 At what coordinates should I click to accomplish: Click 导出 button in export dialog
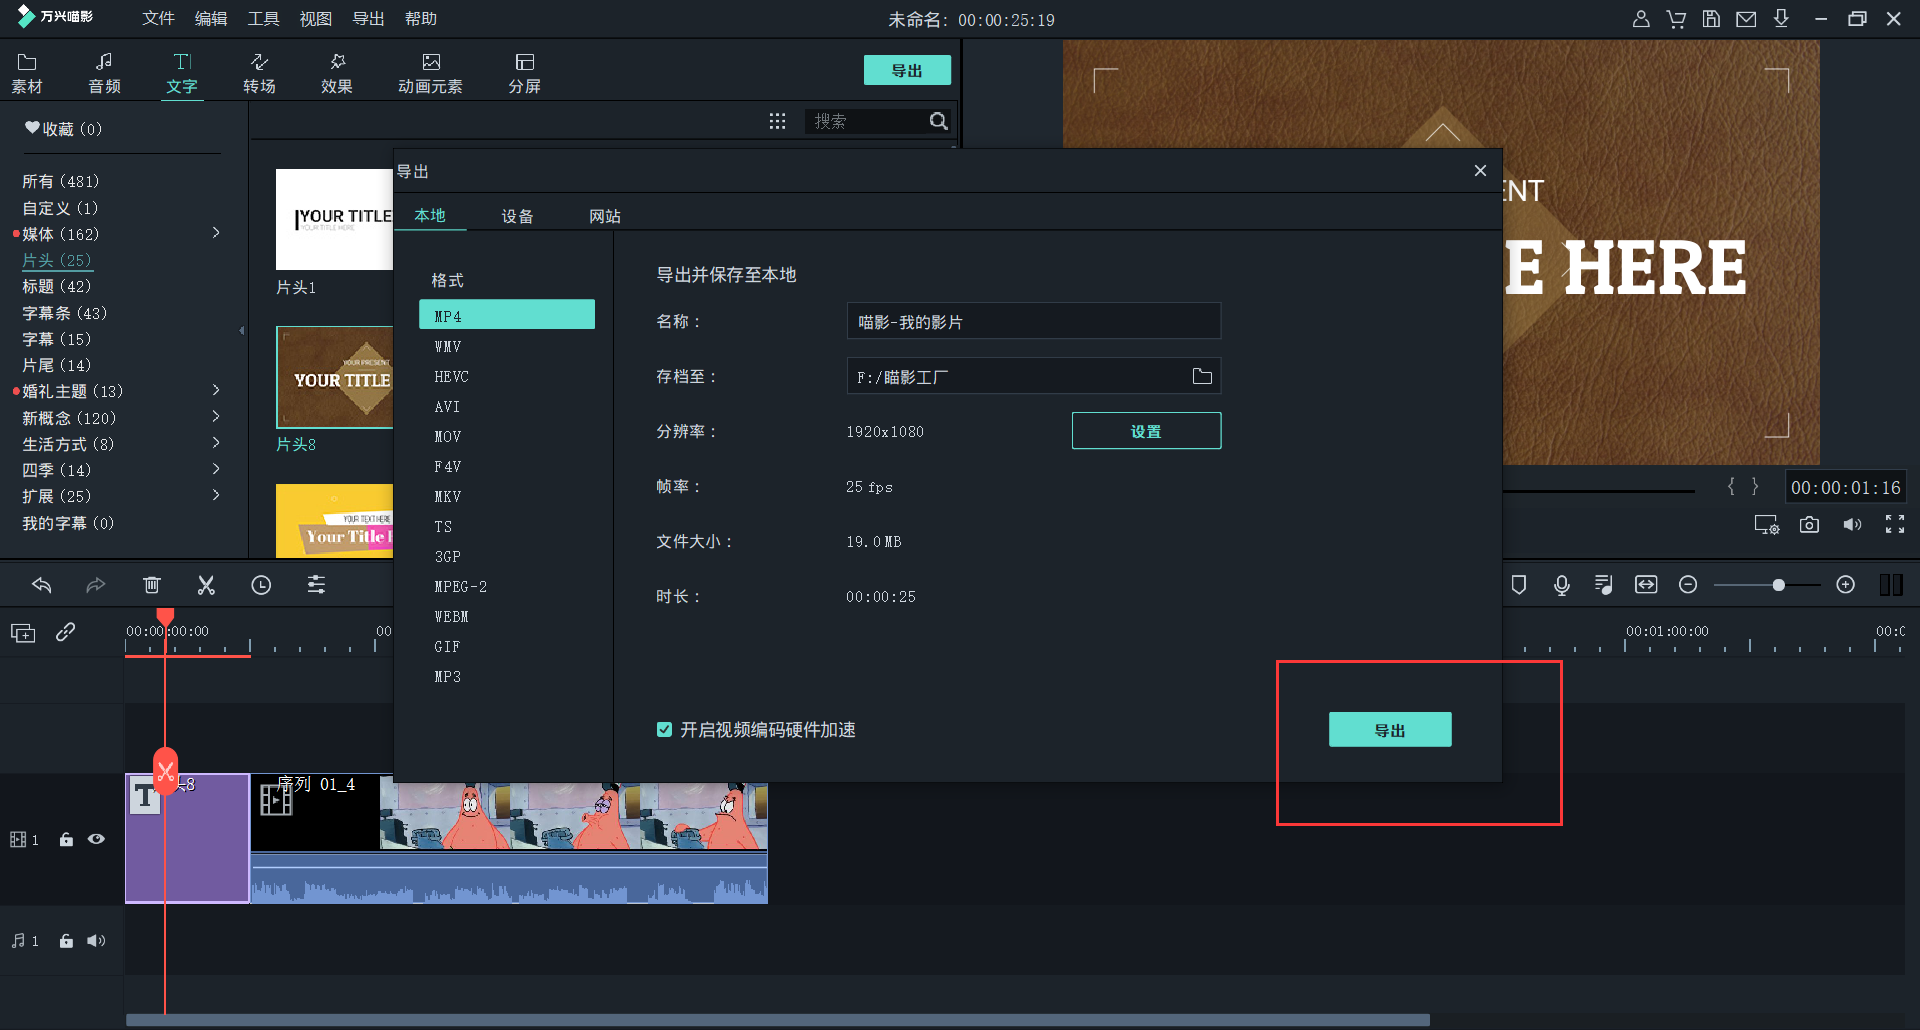(x=1390, y=730)
